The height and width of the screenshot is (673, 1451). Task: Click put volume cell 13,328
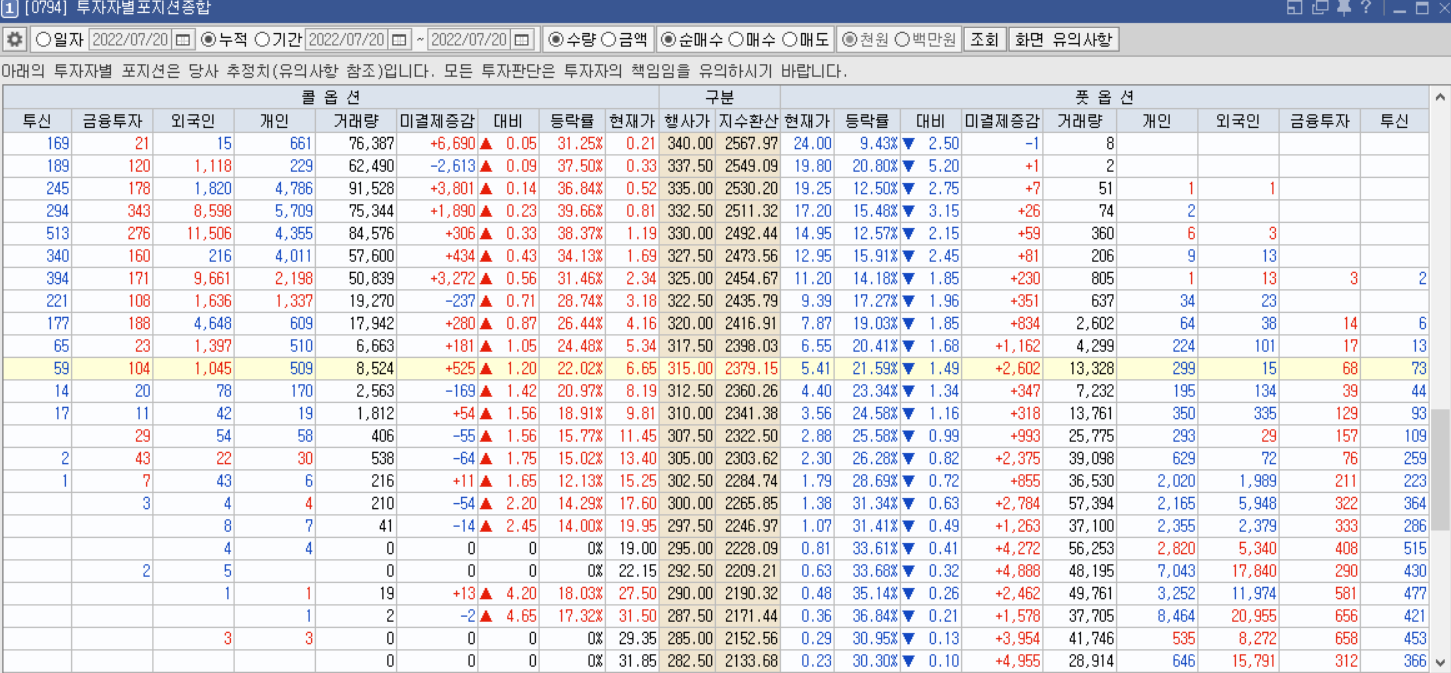1080,369
